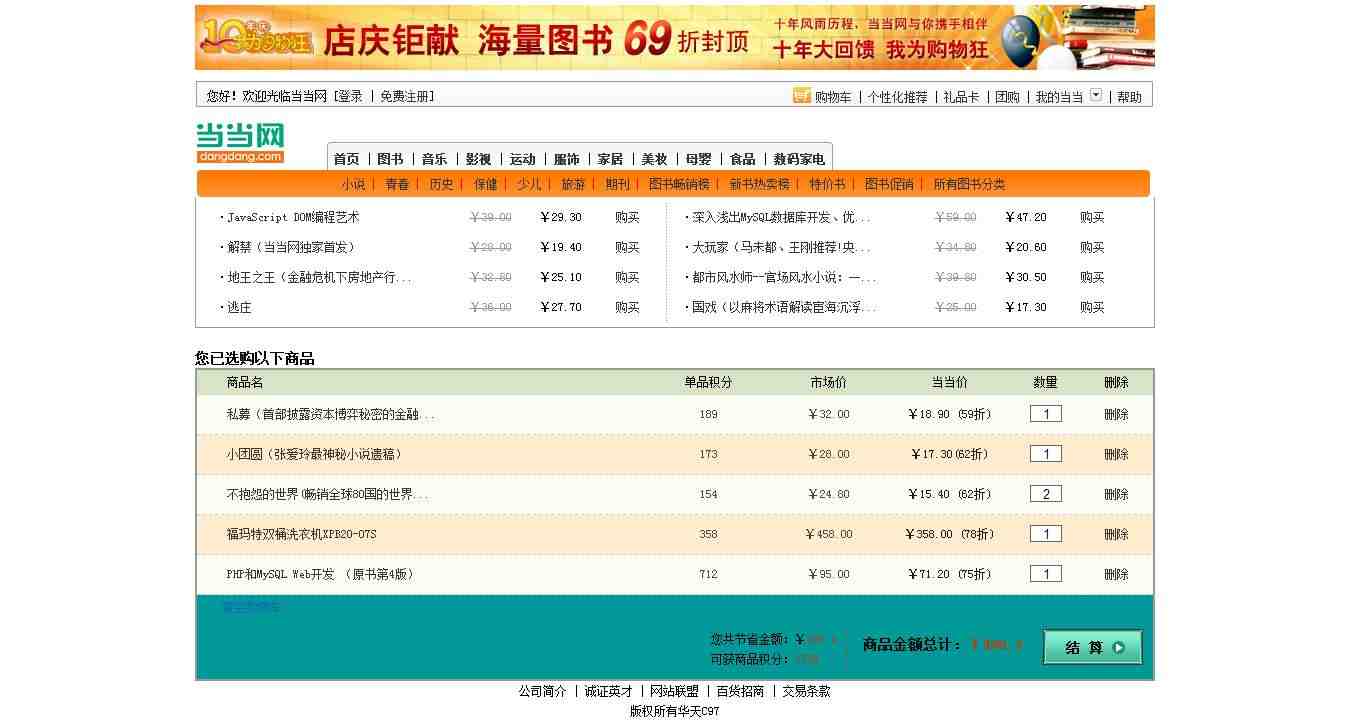Viewport: 1349px width, 721px height.
Task: Click 购买 for 地王之王
Action: [x=627, y=277]
